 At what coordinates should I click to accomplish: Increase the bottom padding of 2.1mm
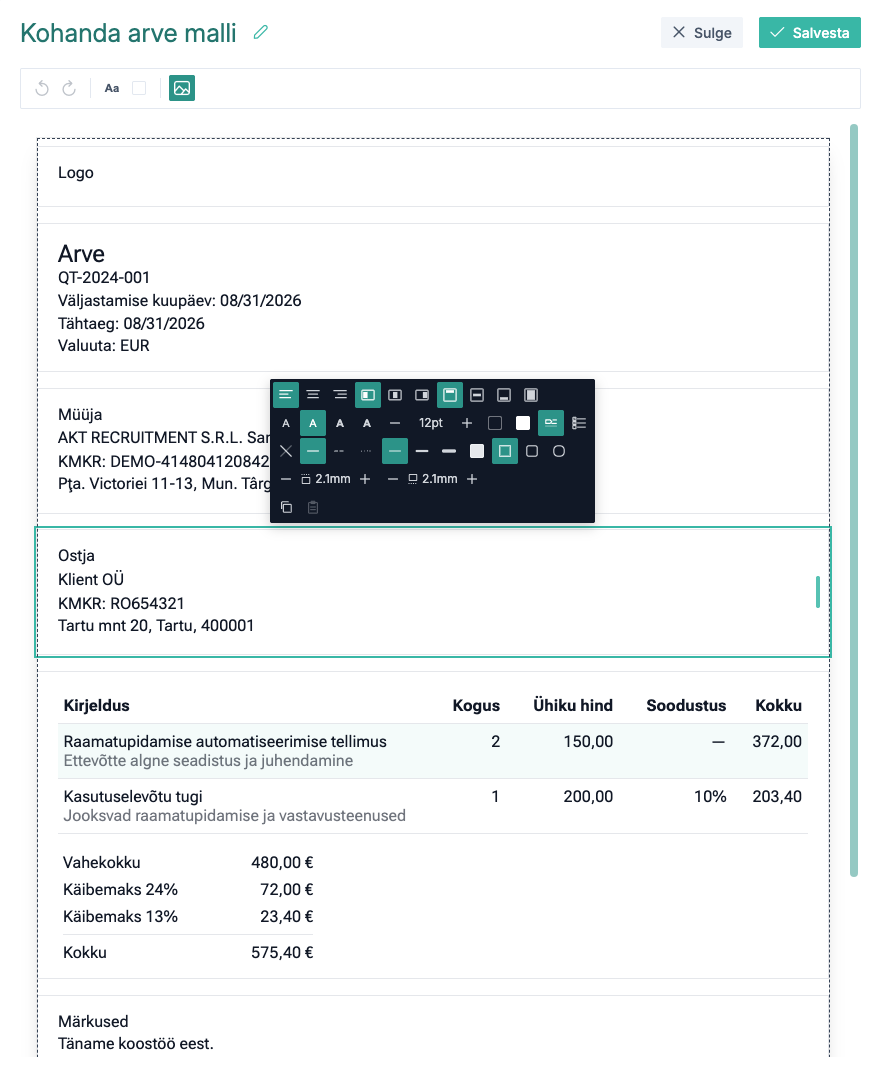pyautogui.click(x=472, y=479)
